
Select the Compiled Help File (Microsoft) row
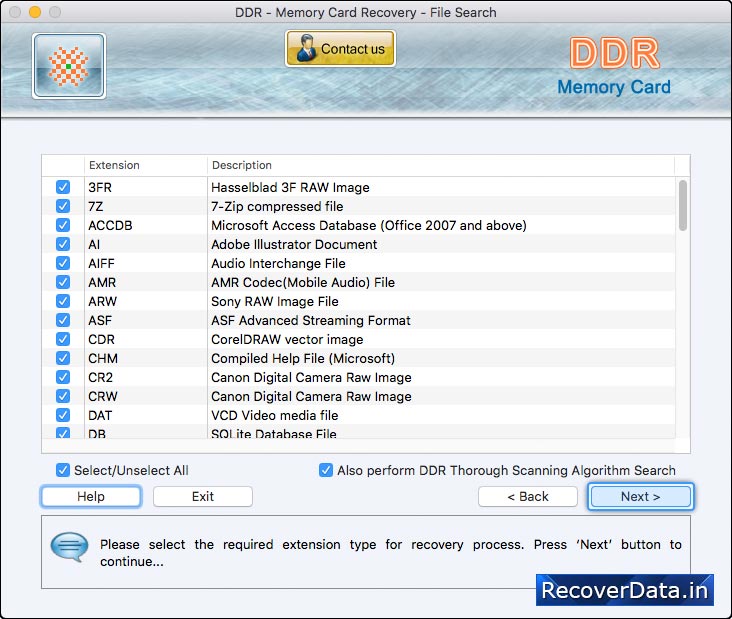359,358
